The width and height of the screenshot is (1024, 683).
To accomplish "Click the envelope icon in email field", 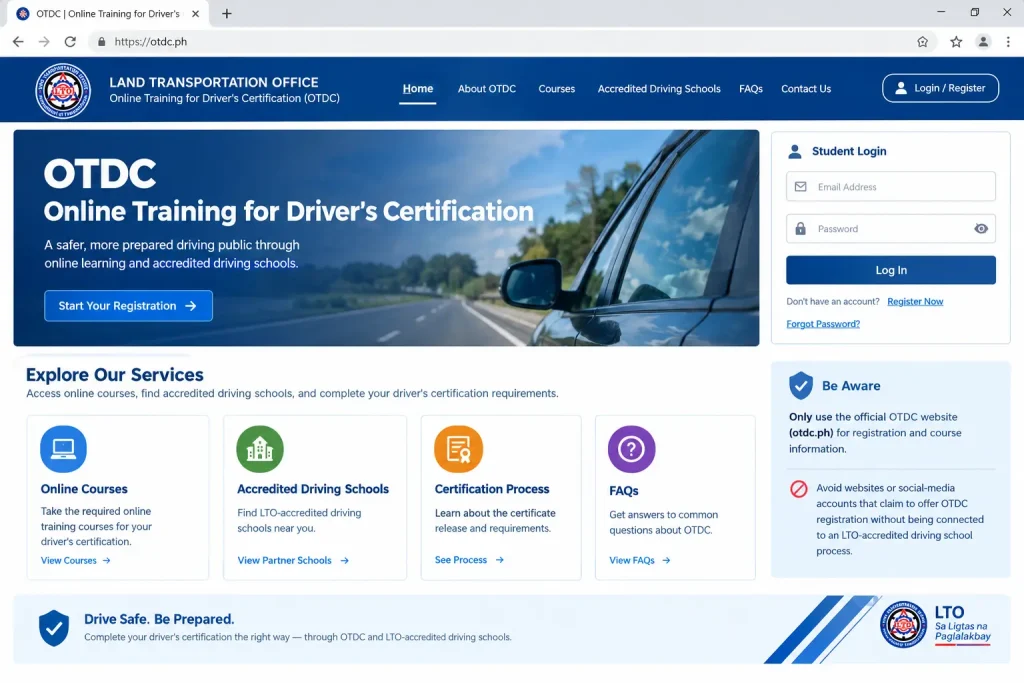I will pyautogui.click(x=801, y=187).
